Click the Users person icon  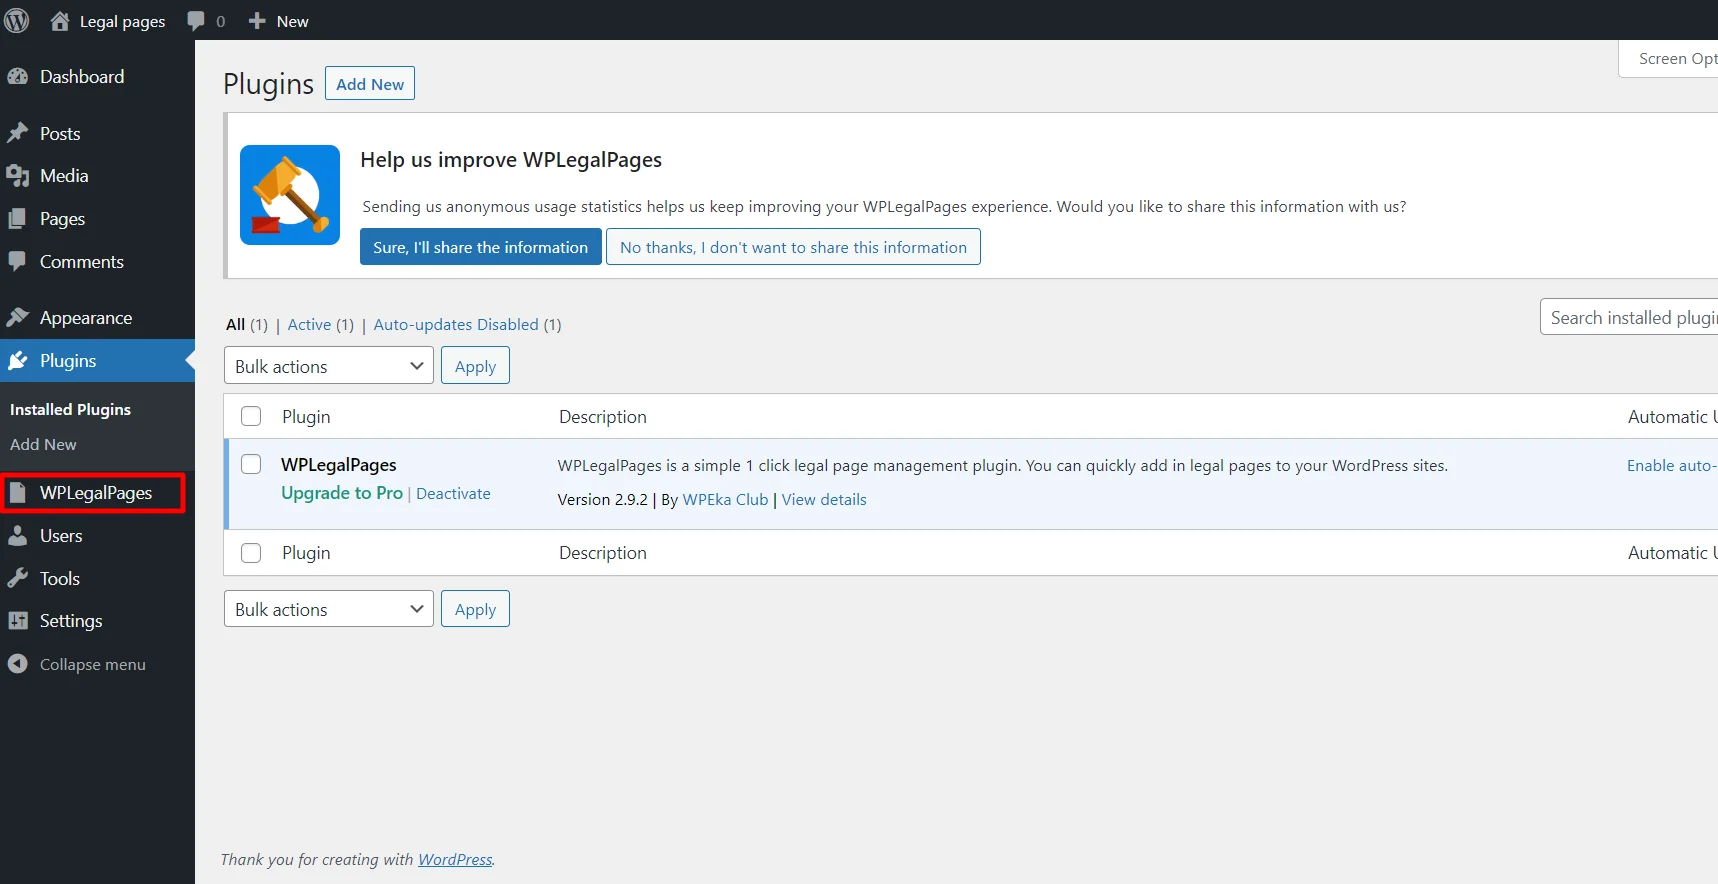coord(18,536)
